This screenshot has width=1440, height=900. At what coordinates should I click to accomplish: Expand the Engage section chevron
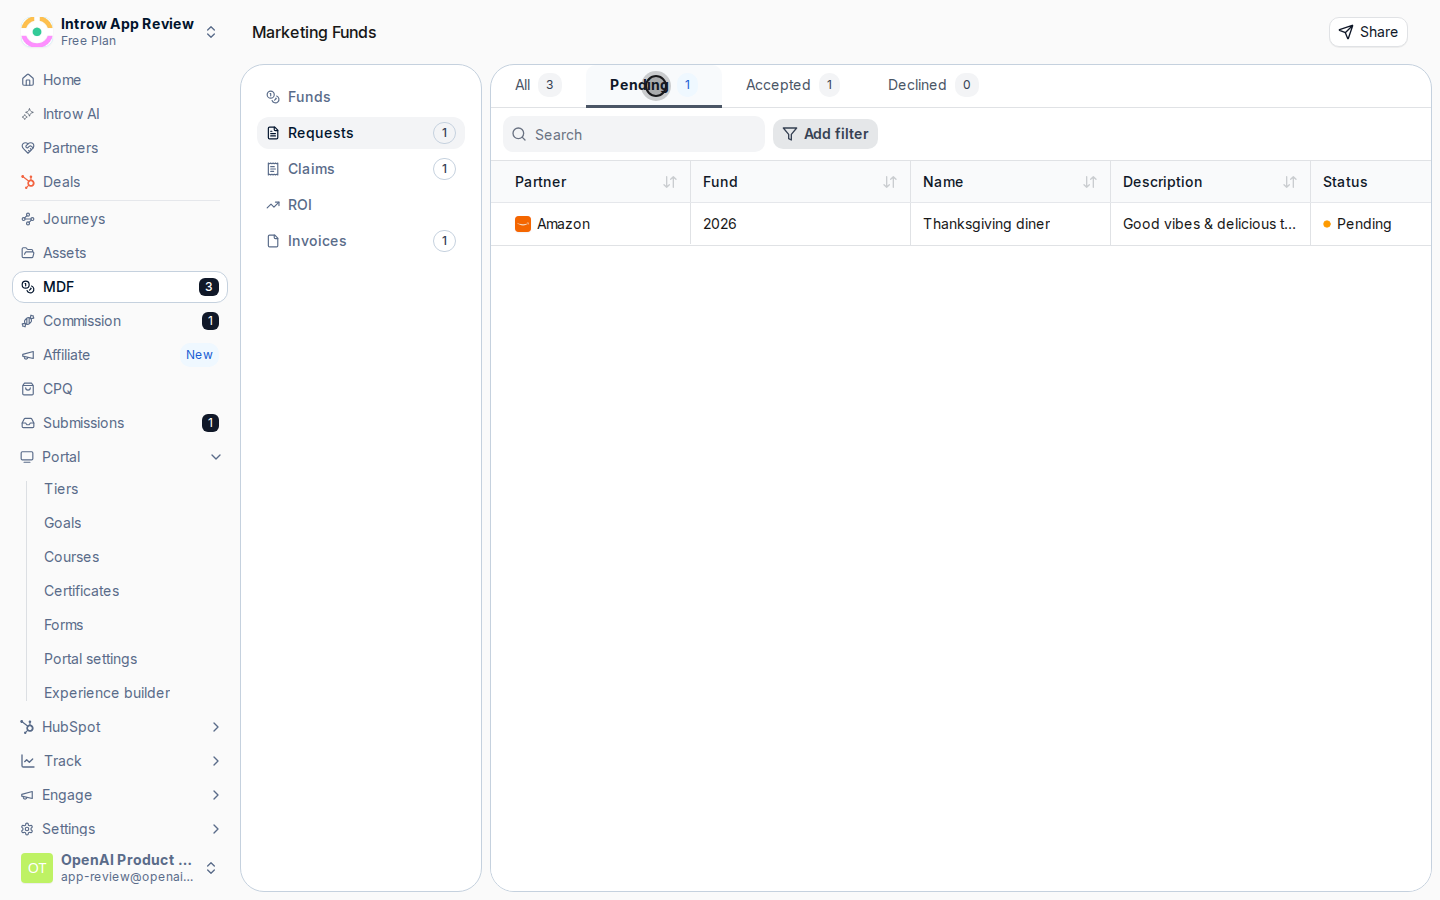click(x=216, y=795)
